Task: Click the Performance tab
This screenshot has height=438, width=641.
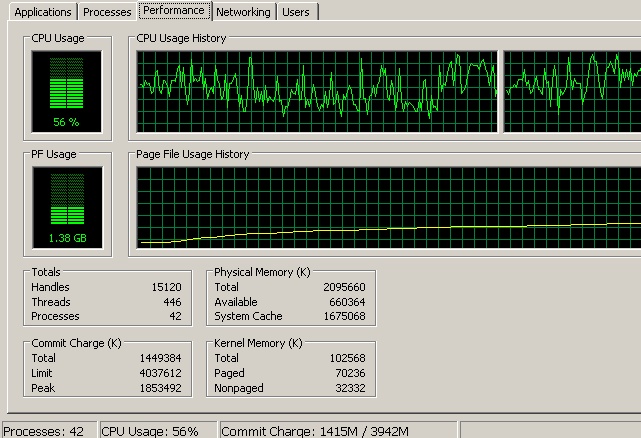Action: coord(174,10)
